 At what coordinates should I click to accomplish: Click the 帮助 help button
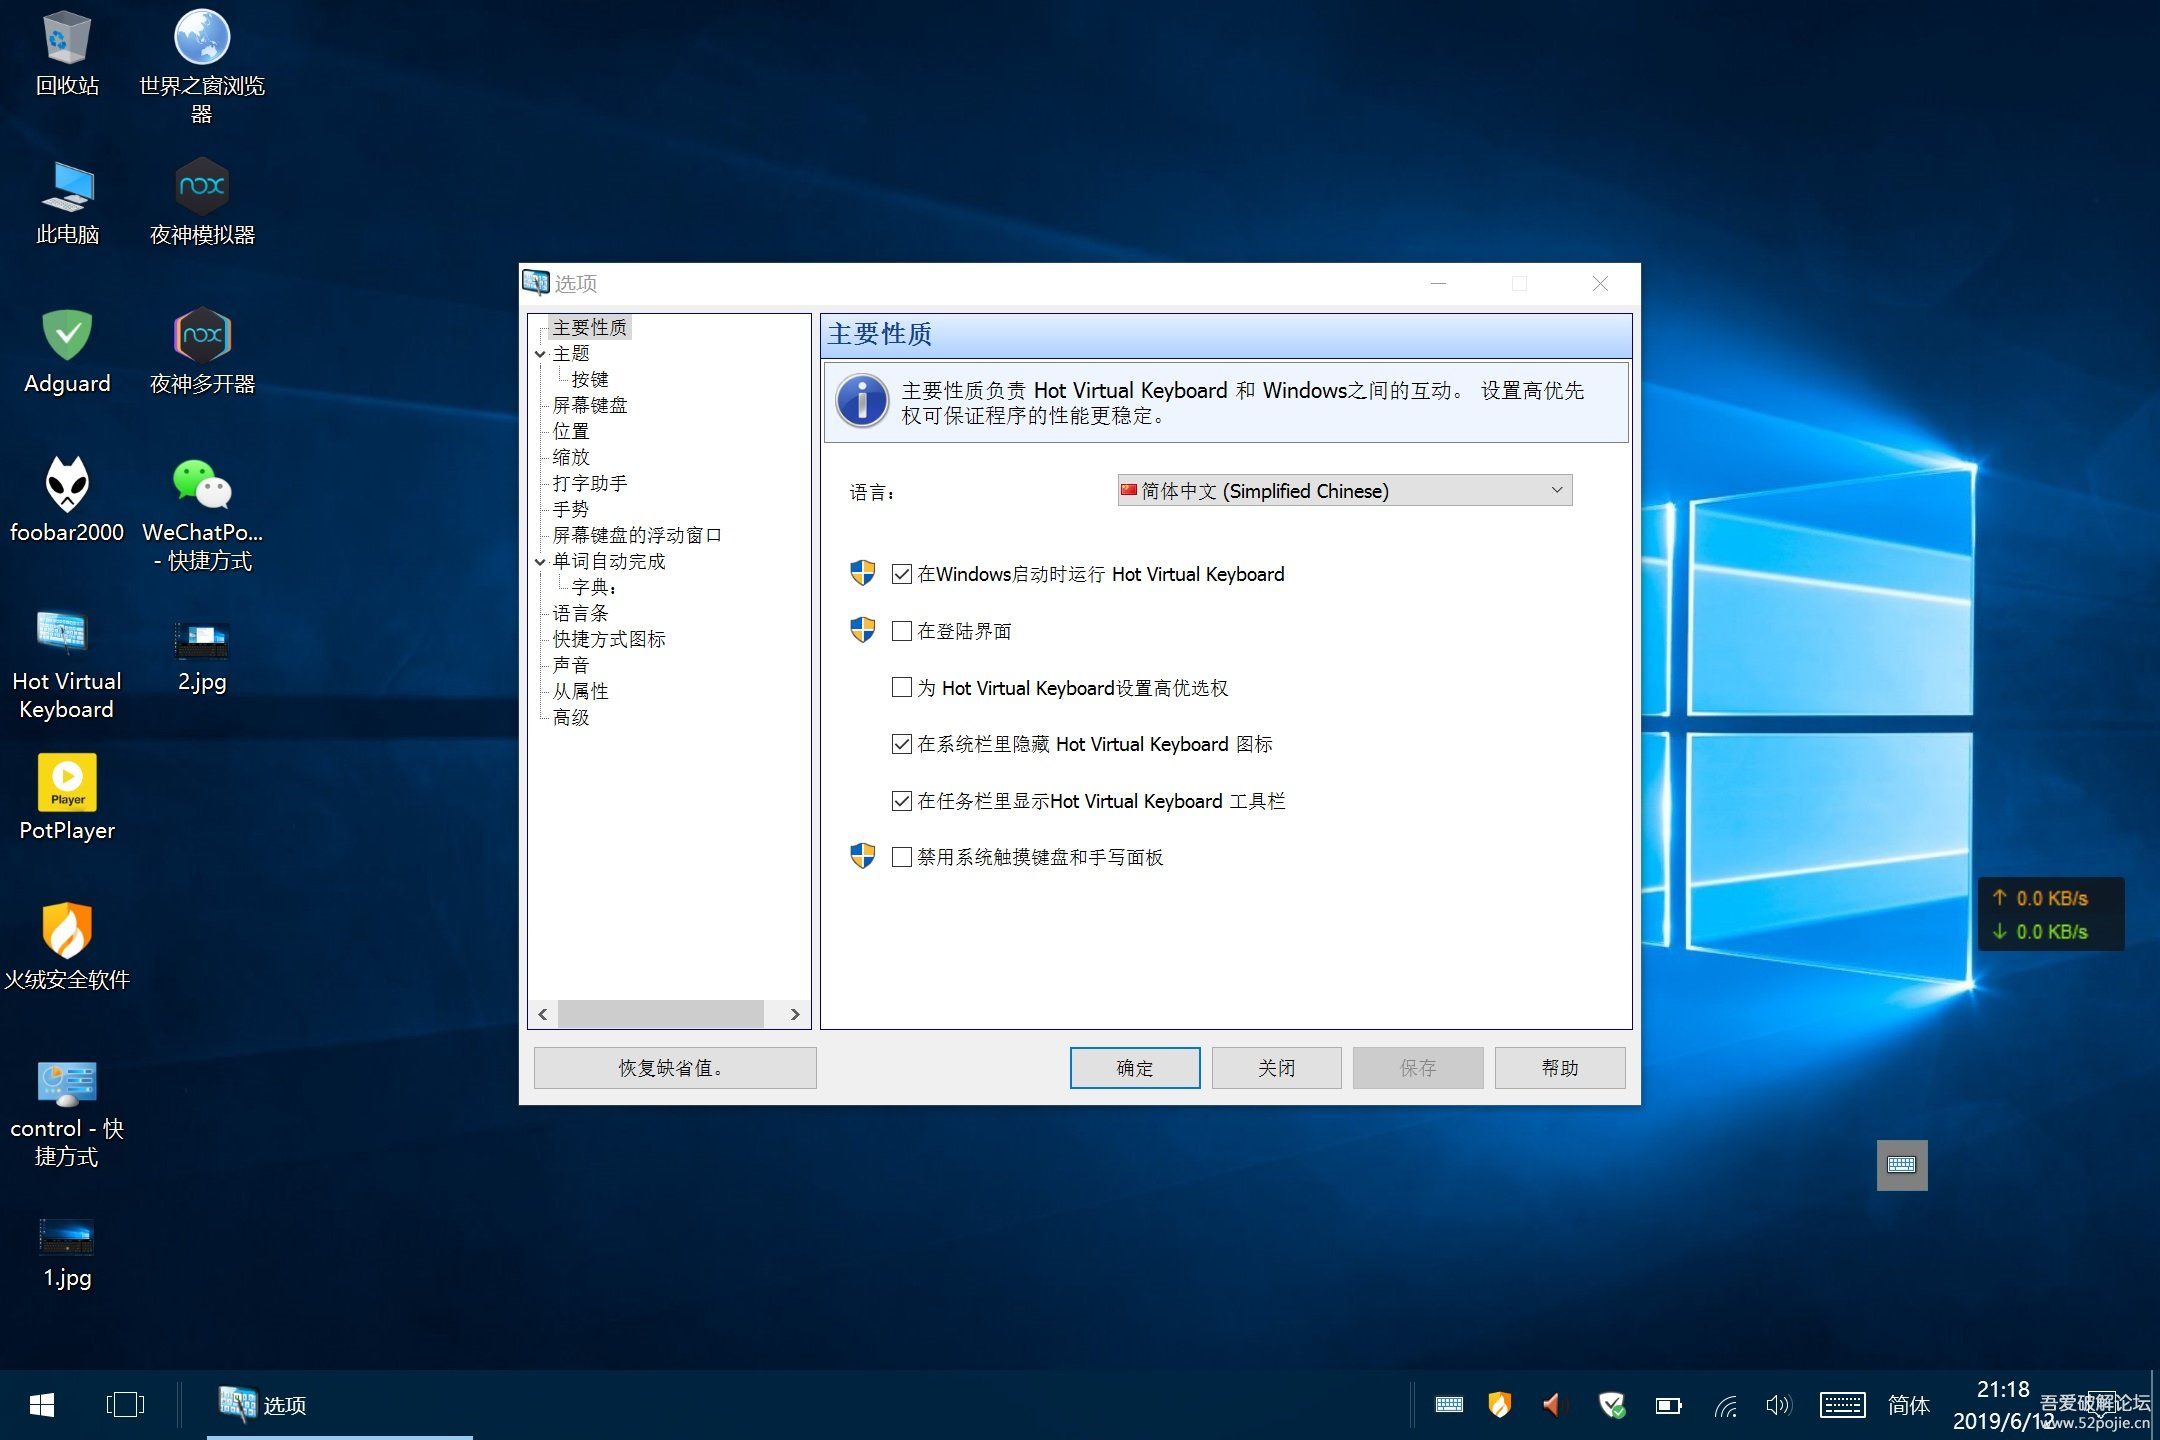click(1560, 1068)
